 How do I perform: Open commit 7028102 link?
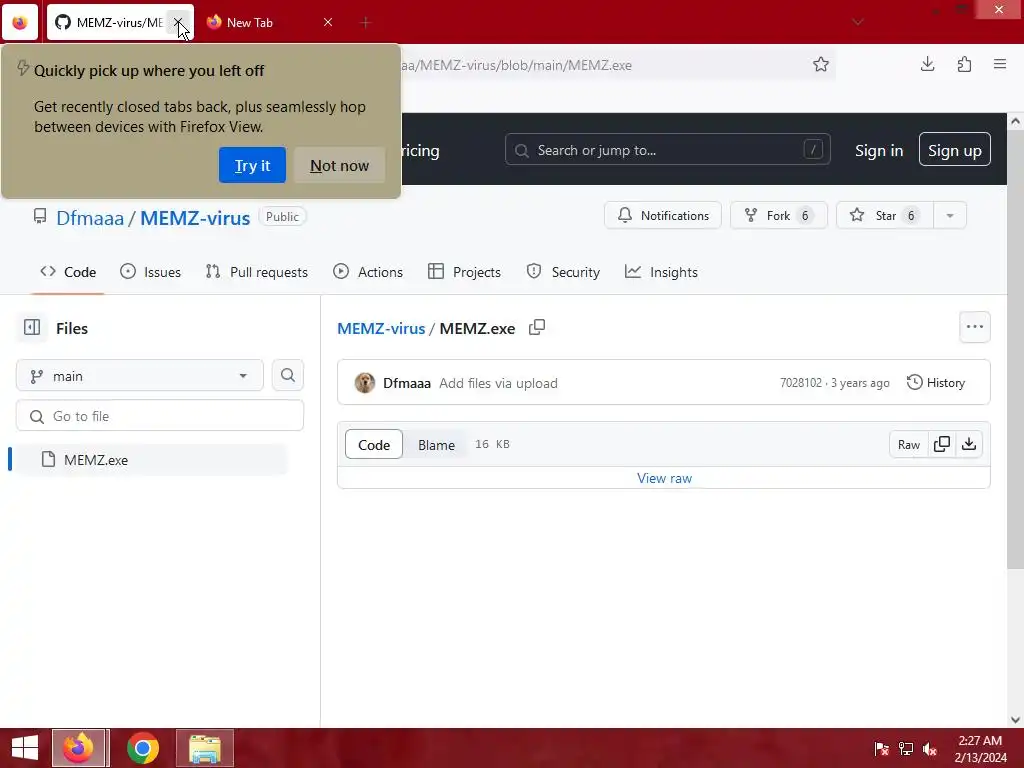(x=801, y=383)
